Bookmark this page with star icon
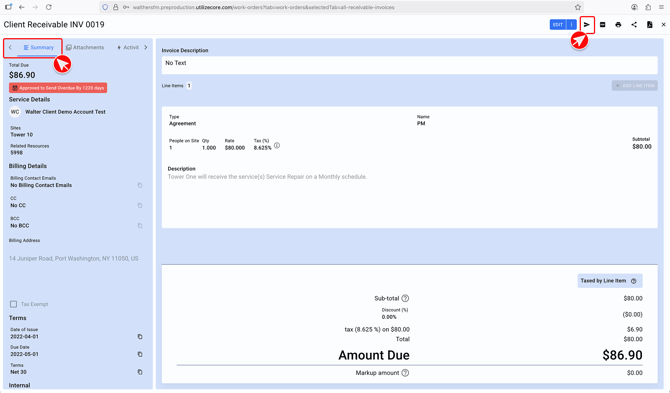670x393 pixels. [x=578, y=7]
